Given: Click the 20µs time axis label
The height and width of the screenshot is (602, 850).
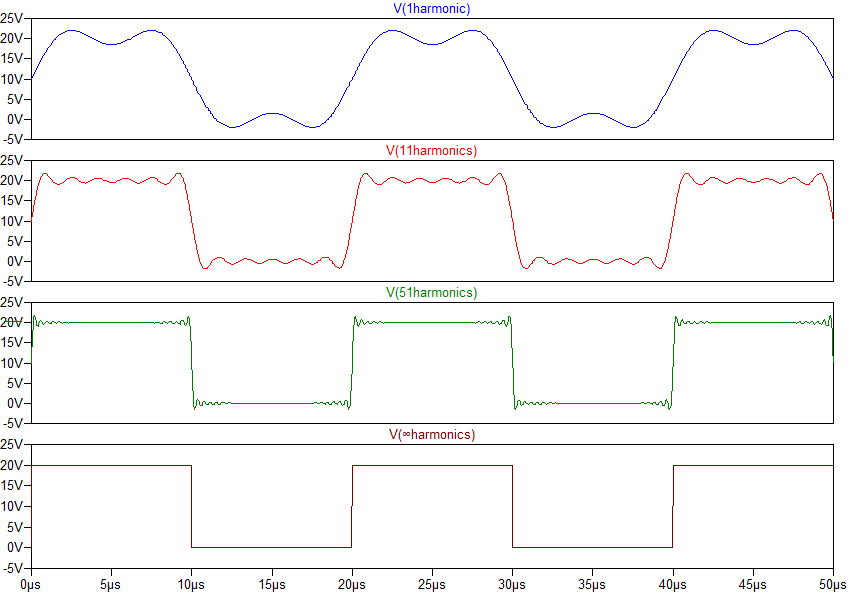Looking at the screenshot, I should coord(351,581).
